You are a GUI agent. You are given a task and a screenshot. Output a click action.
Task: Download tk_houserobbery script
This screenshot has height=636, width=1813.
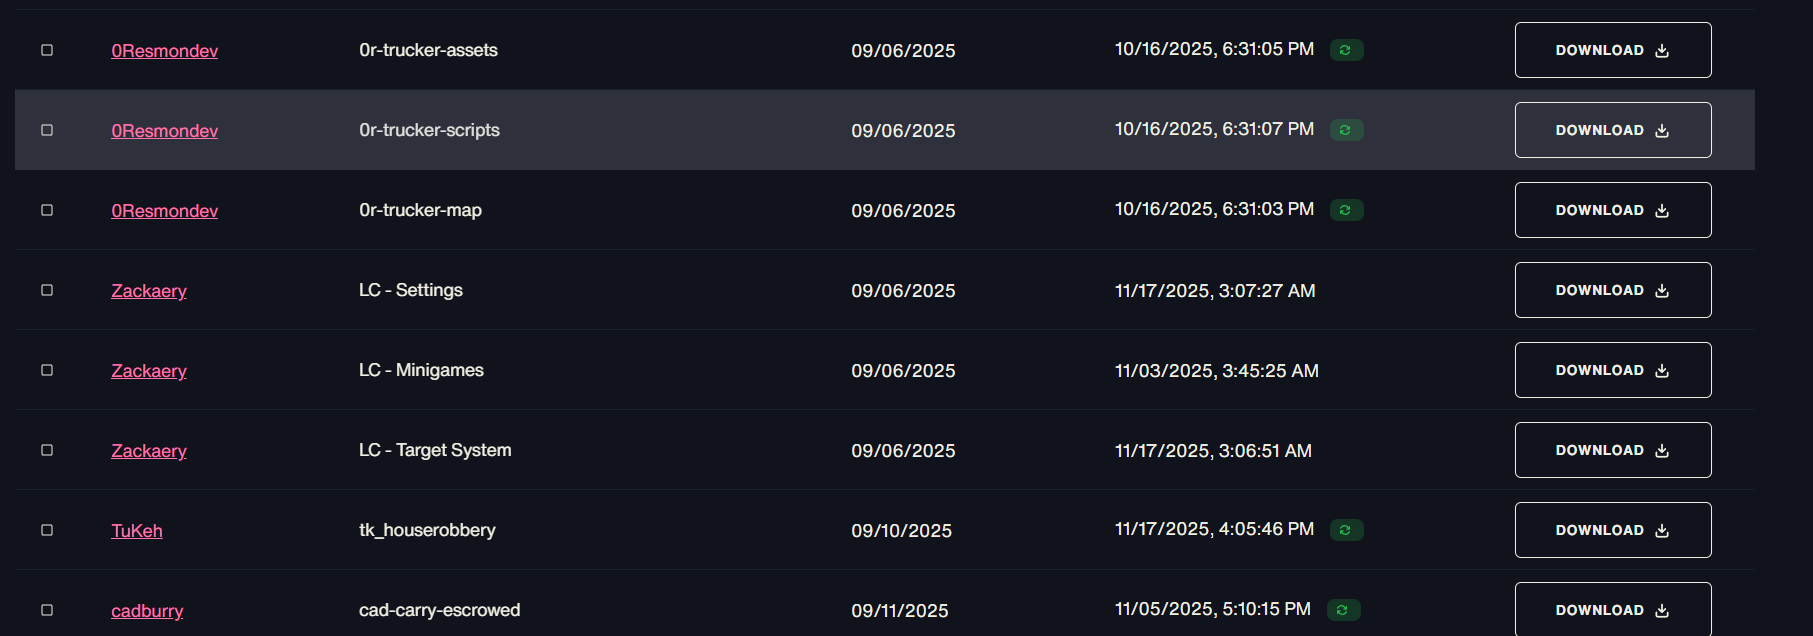point(1613,530)
